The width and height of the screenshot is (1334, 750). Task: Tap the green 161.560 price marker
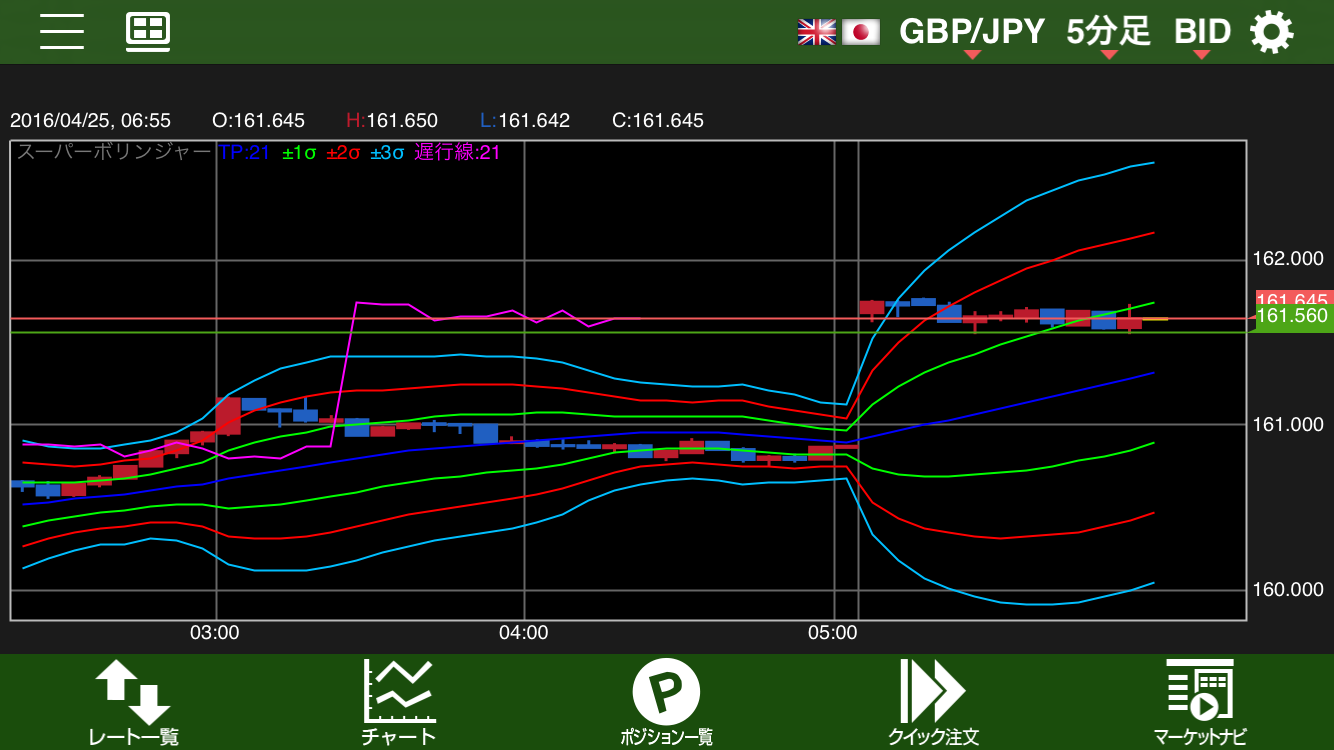coord(1292,318)
